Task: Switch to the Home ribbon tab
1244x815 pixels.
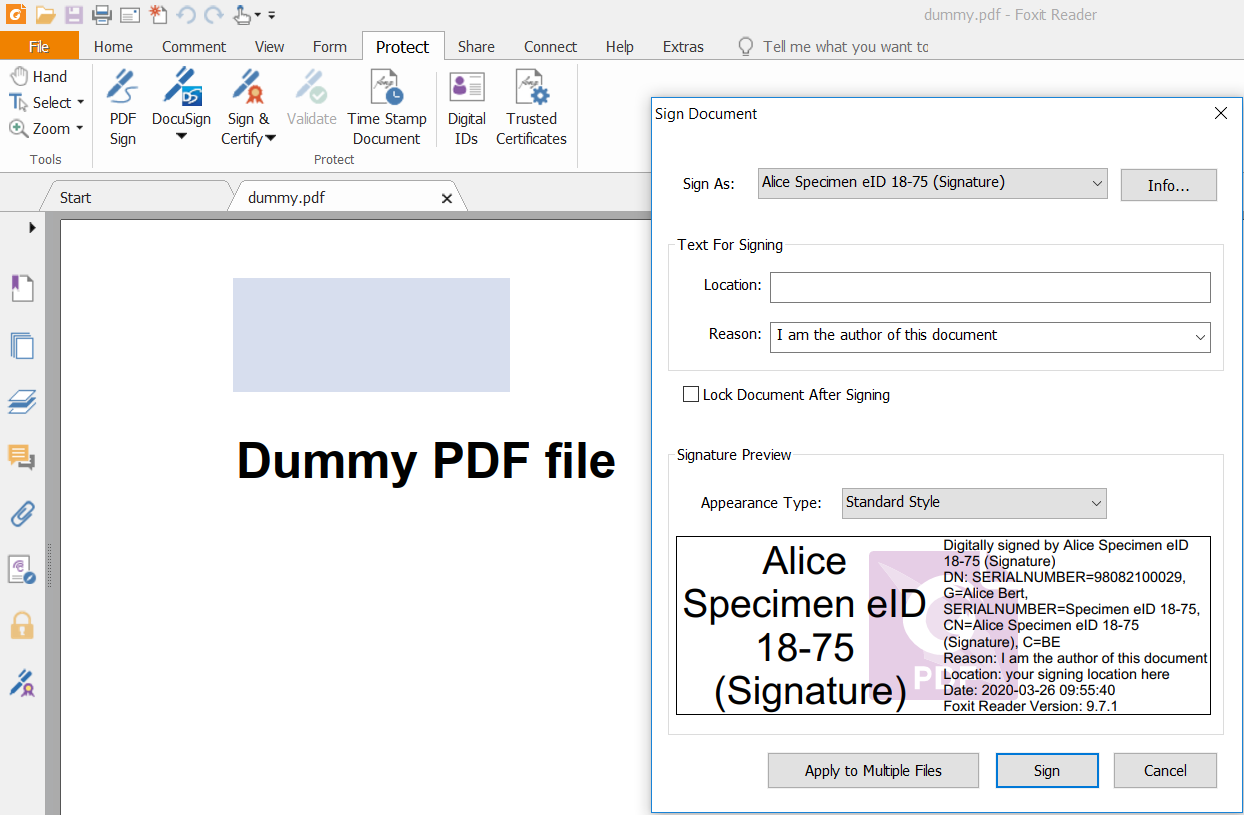Action: pyautogui.click(x=113, y=46)
